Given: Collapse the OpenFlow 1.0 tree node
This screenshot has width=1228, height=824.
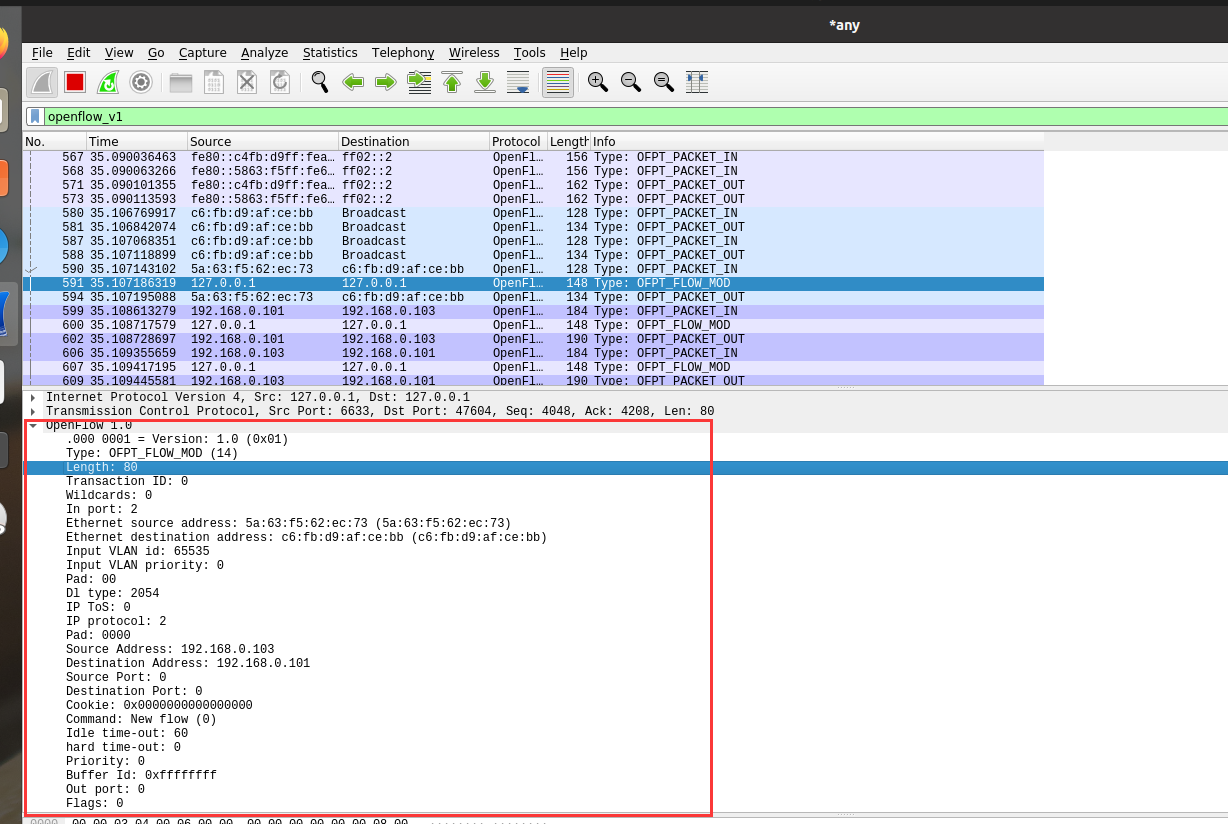Looking at the screenshot, I should (33, 425).
